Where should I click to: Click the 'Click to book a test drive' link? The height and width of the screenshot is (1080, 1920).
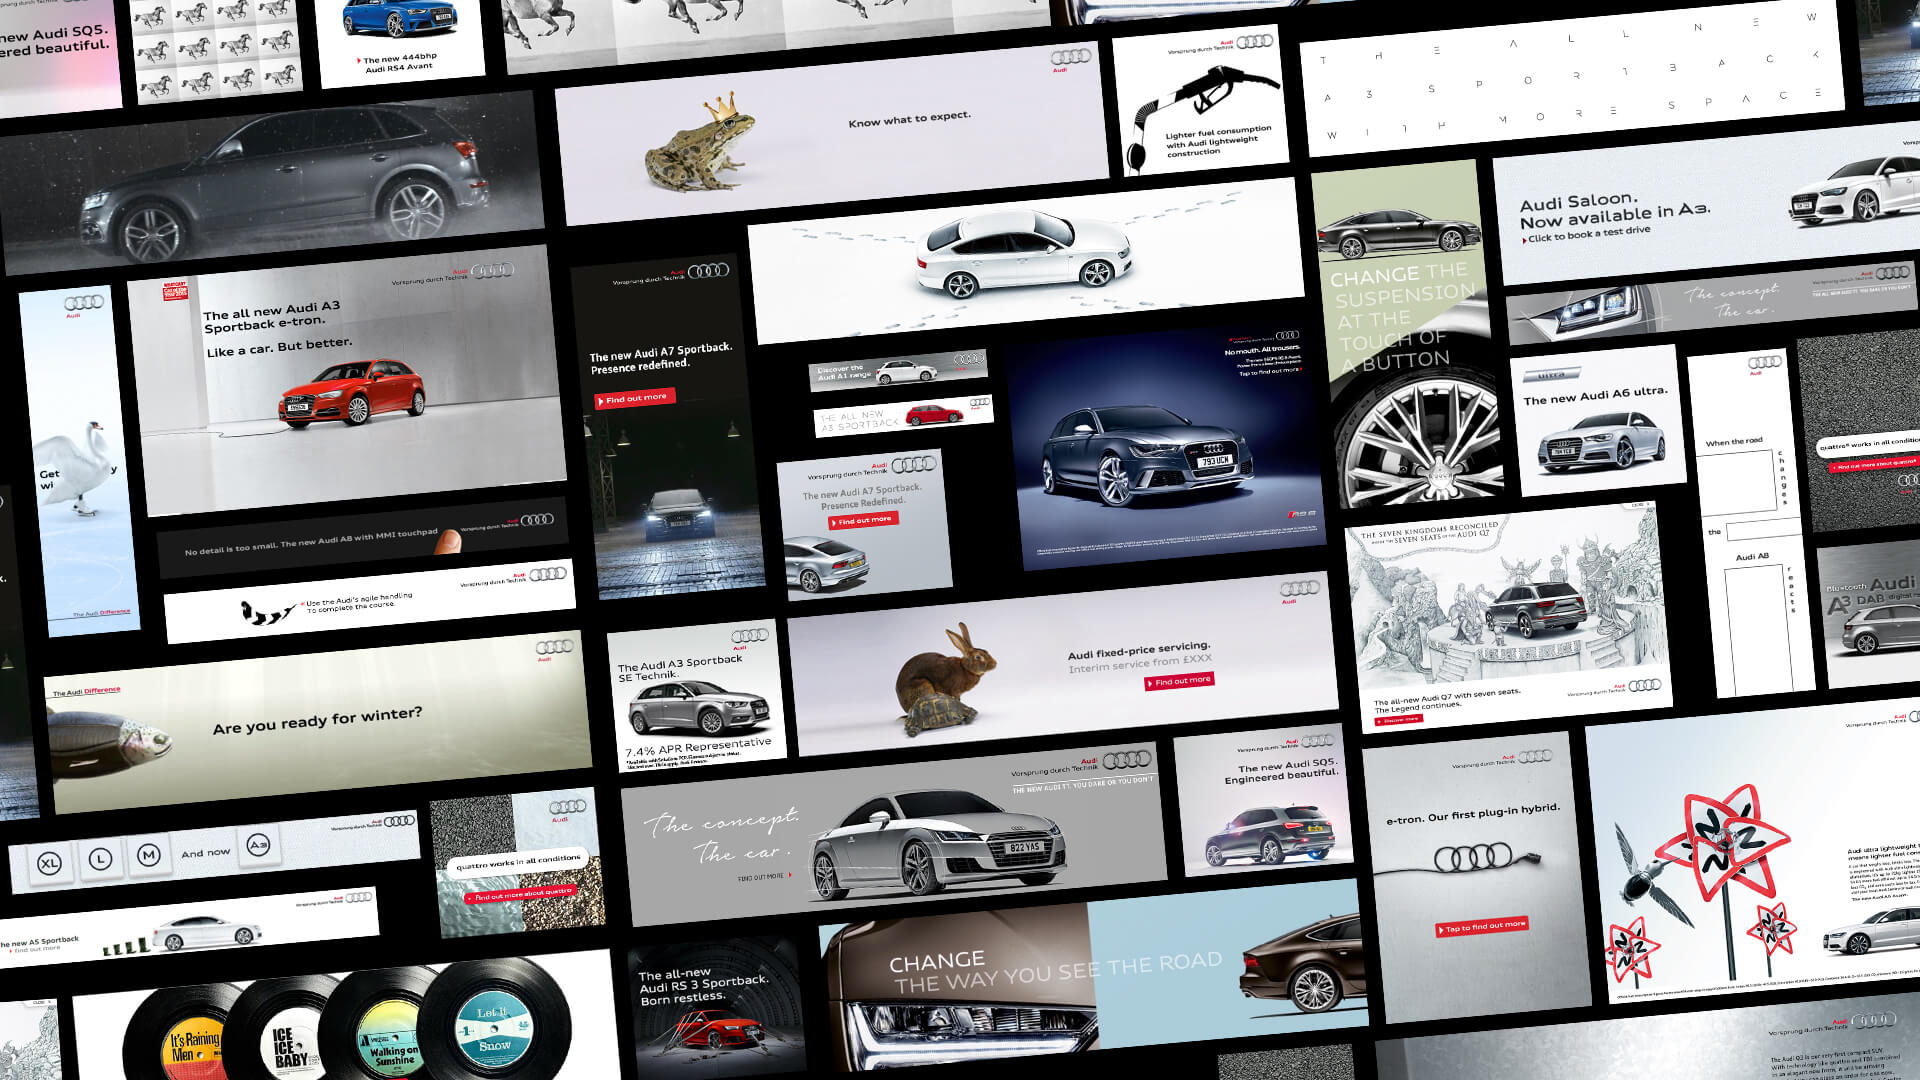[x=1586, y=234]
